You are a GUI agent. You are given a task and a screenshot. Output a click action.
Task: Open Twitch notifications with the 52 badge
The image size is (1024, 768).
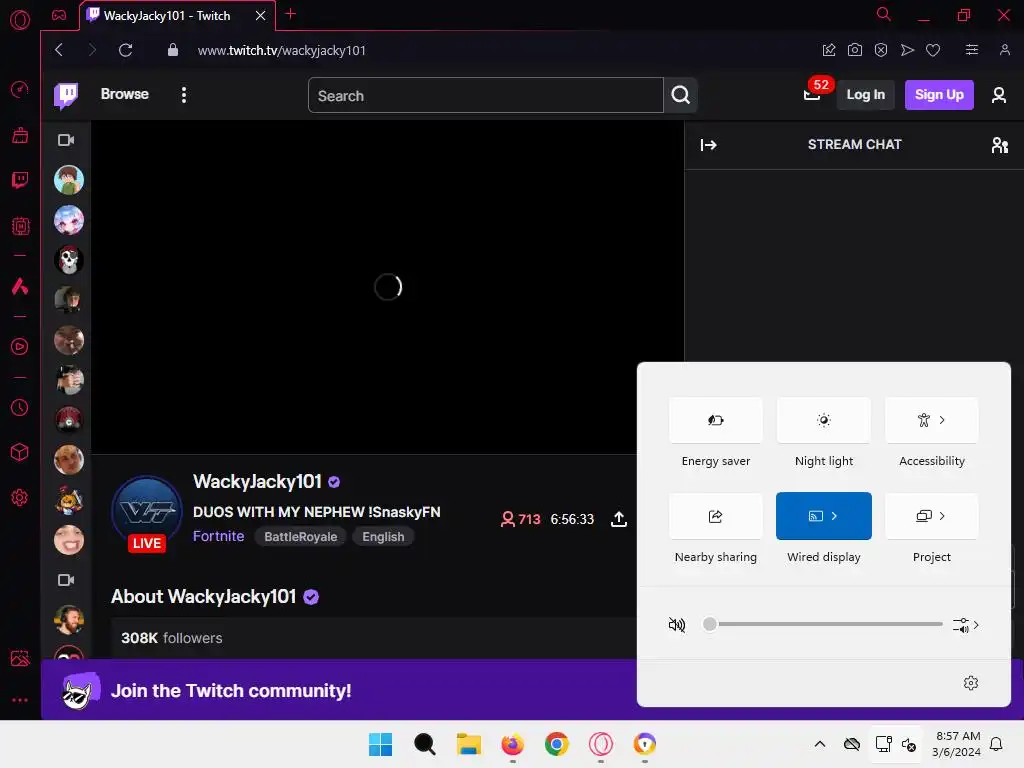(x=813, y=93)
